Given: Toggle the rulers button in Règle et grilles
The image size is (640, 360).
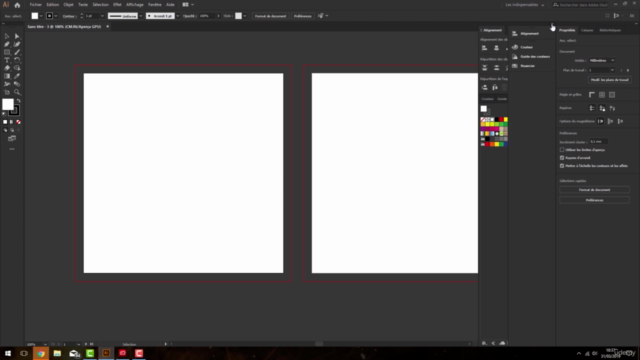Looking at the screenshot, I should point(592,95).
